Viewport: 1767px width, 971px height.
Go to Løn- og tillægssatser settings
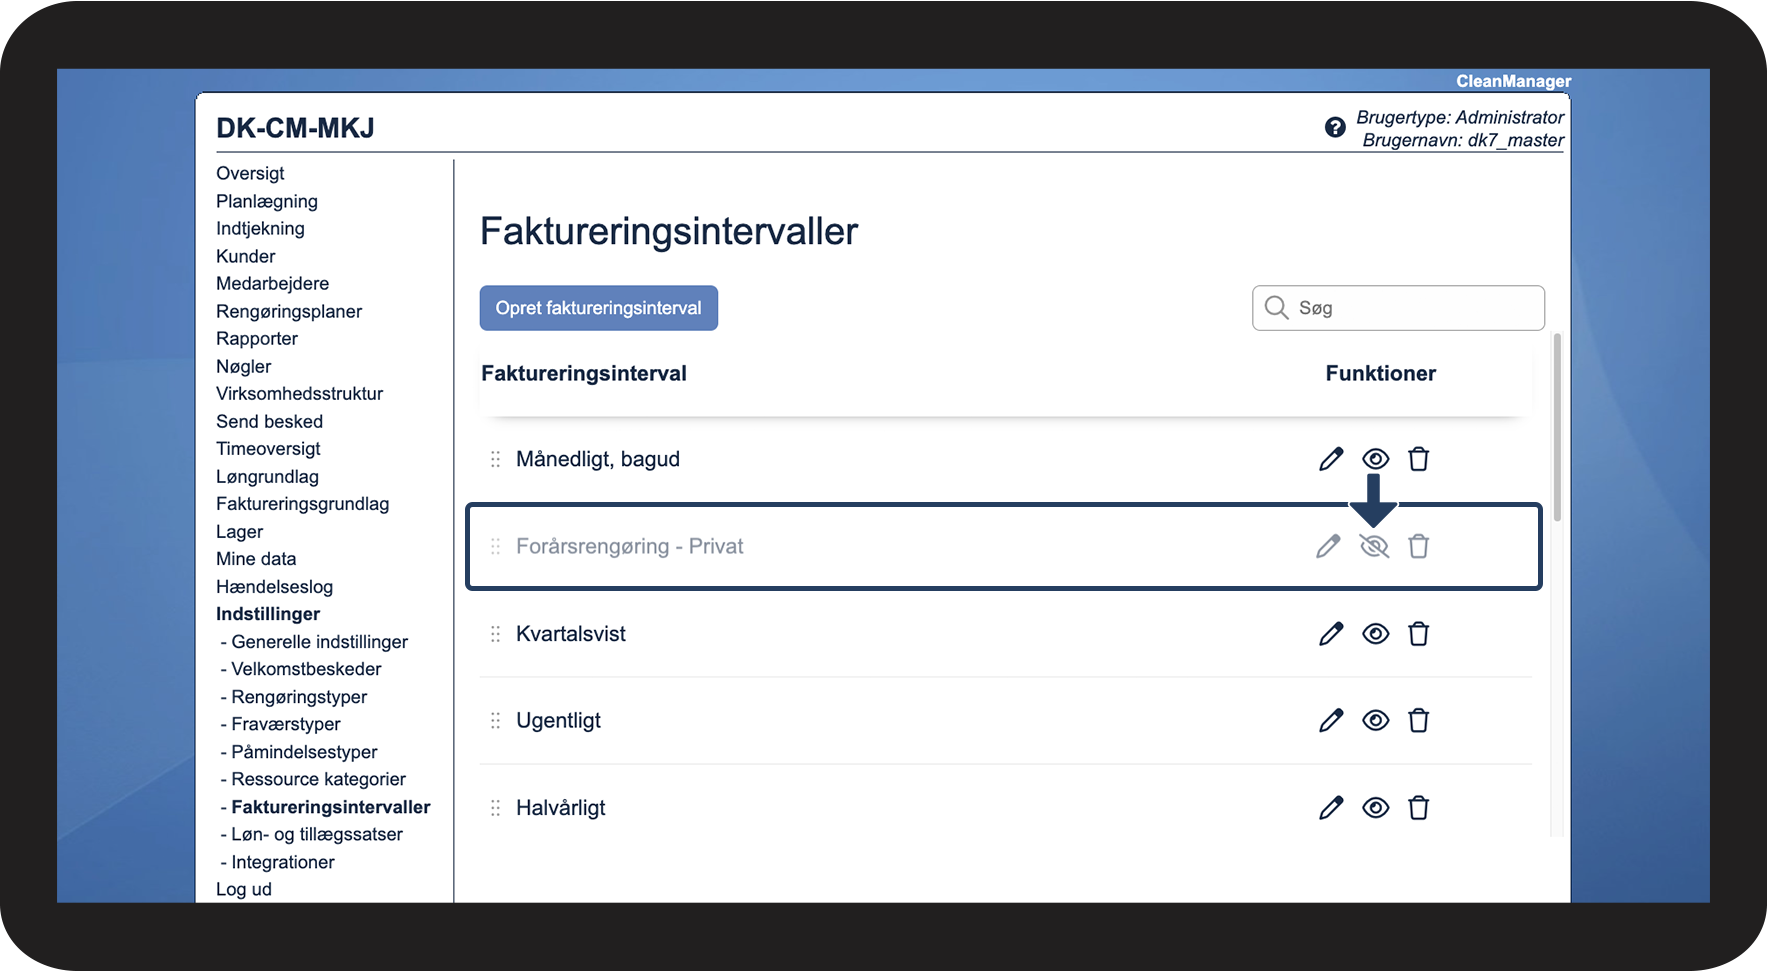316,834
